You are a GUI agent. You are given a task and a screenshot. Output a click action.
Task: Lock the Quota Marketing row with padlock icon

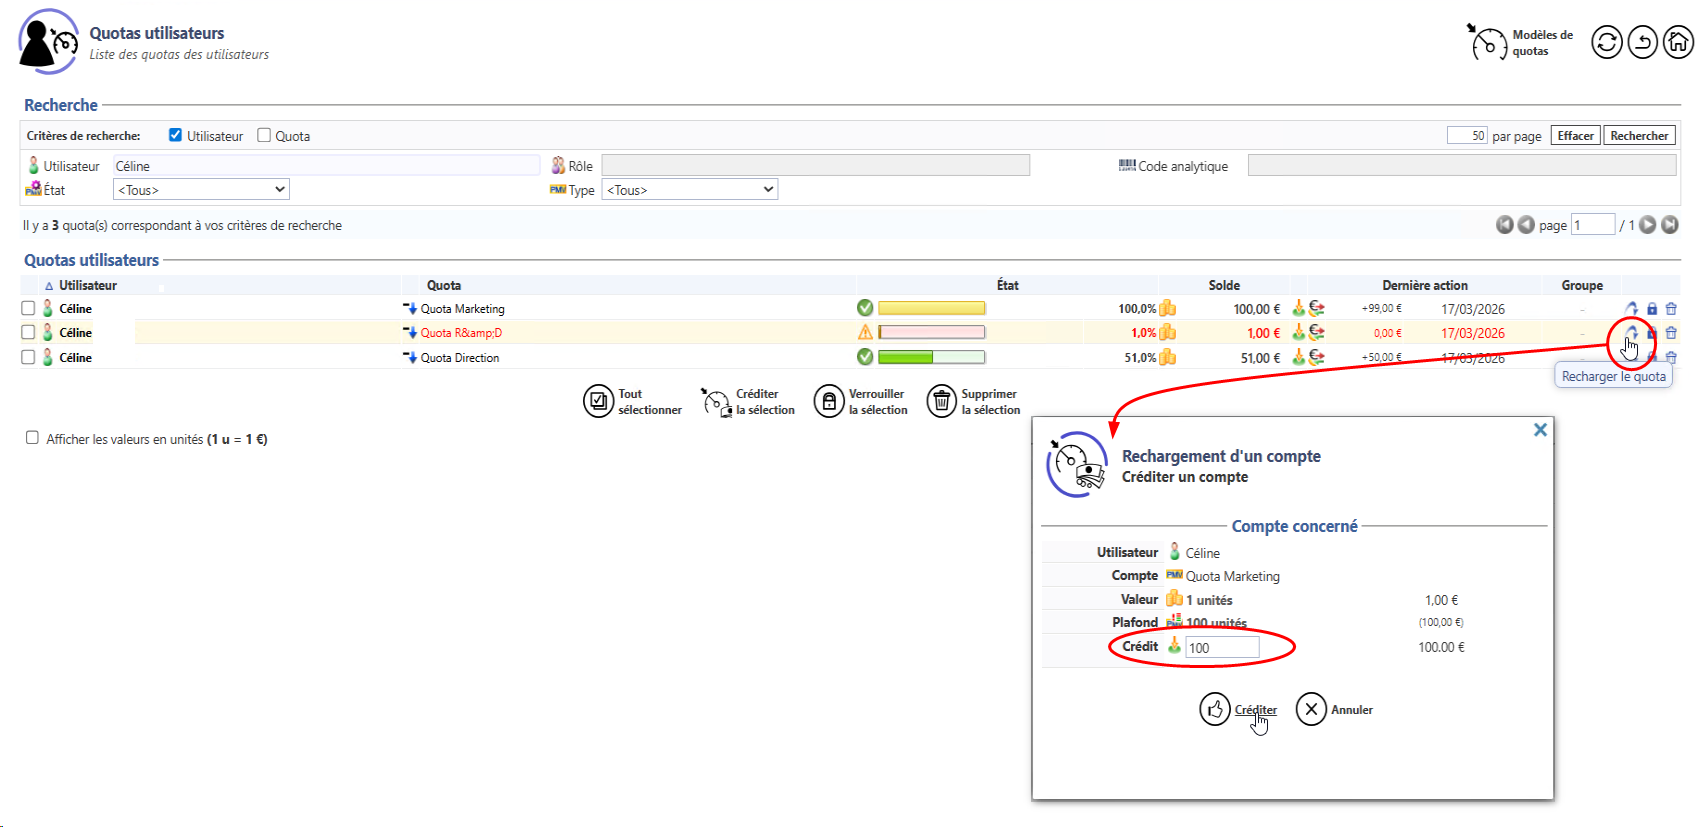click(x=1652, y=309)
